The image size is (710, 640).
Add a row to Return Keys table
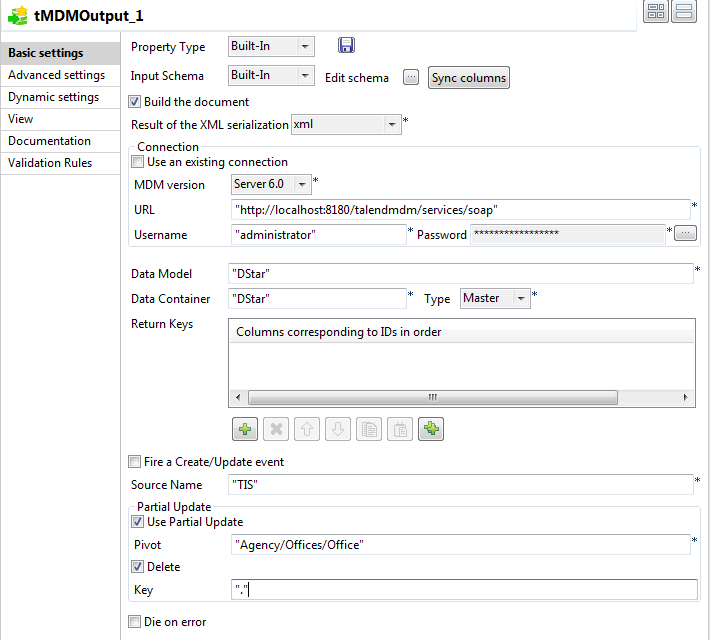(245, 429)
